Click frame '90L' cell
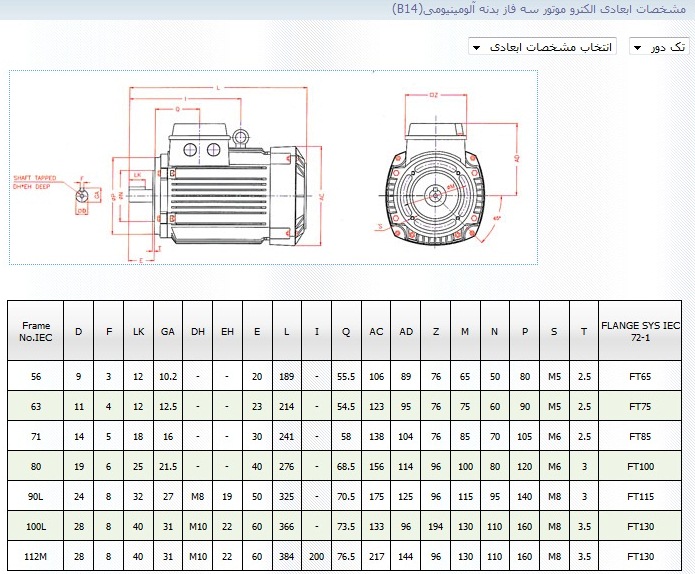The height and width of the screenshot is (574, 695). point(36,496)
